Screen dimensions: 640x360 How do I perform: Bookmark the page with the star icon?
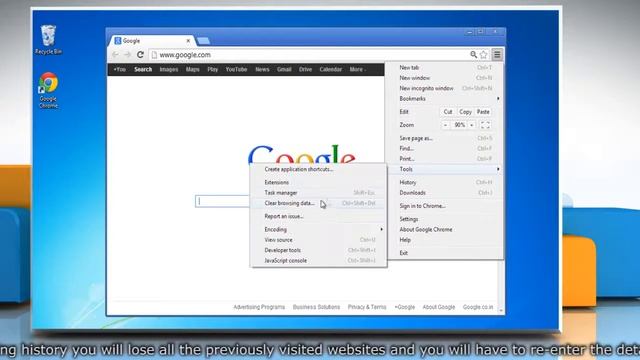[x=484, y=54]
